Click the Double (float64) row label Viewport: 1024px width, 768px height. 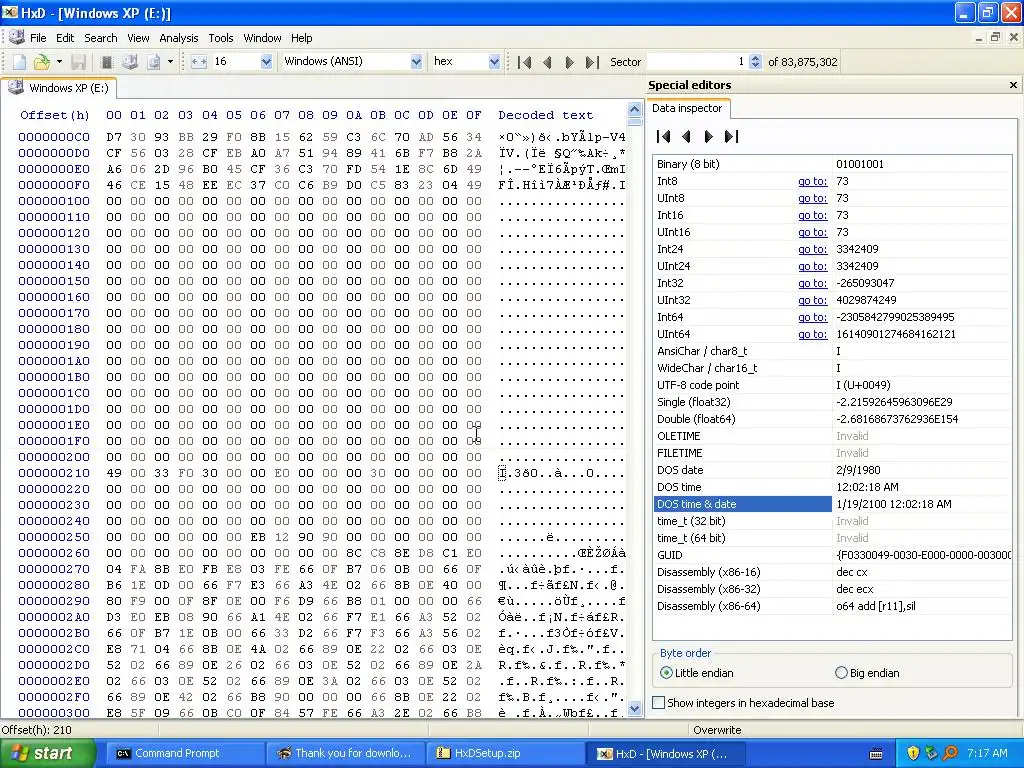click(696, 419)
